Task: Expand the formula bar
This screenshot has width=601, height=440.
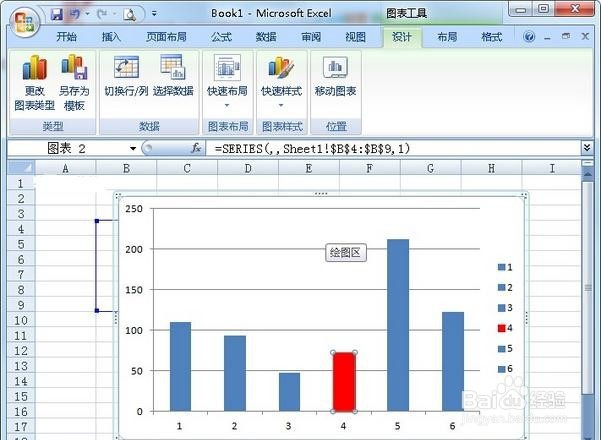Action: [x=587, y=148]
